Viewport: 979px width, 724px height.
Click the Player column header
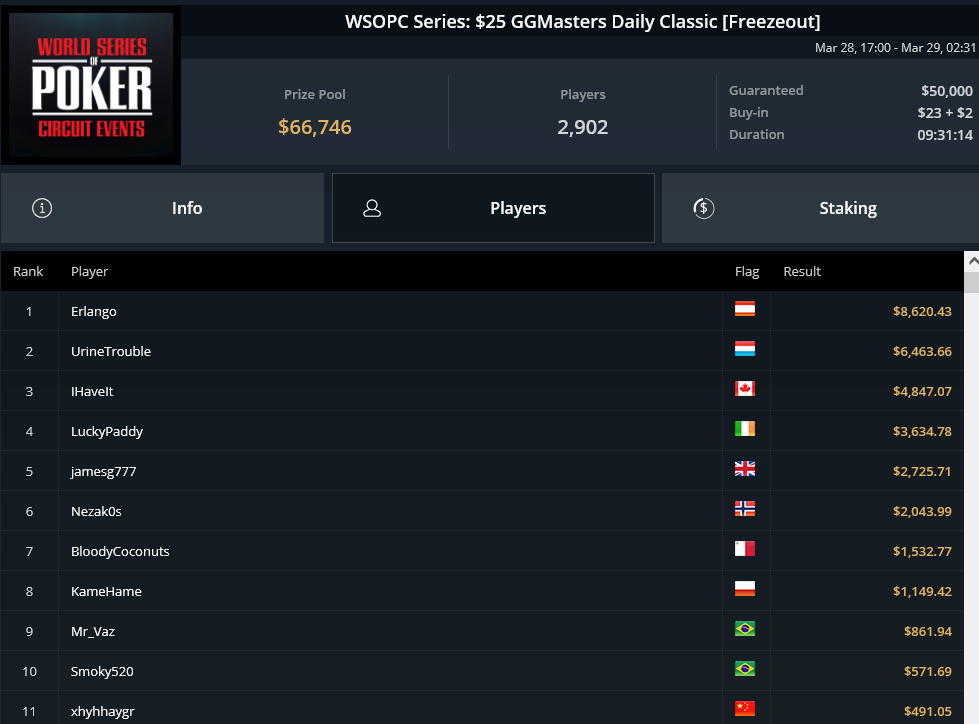click(89, 272)
